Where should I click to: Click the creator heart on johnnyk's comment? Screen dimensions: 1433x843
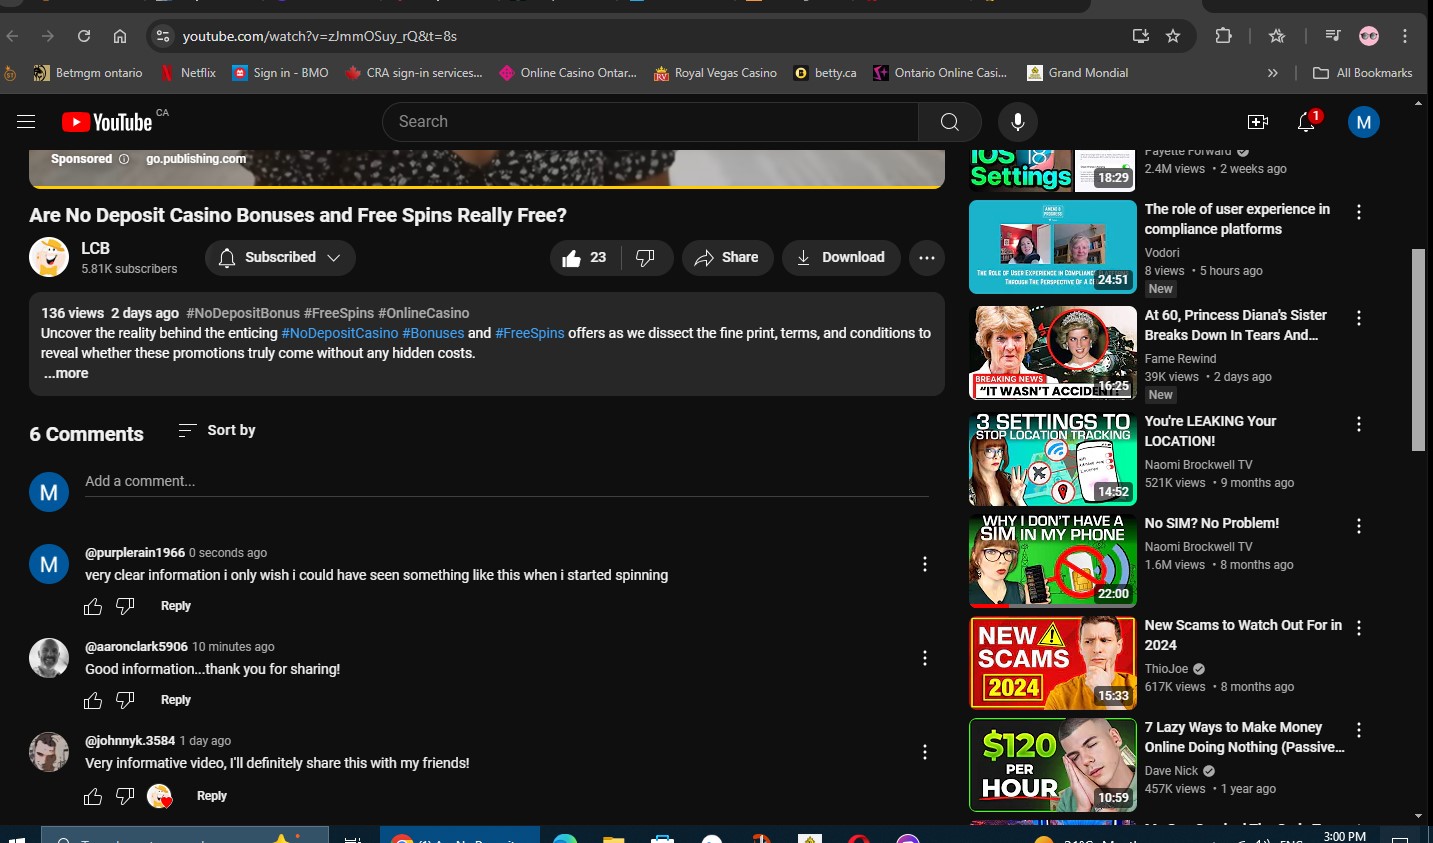(160, 796)
